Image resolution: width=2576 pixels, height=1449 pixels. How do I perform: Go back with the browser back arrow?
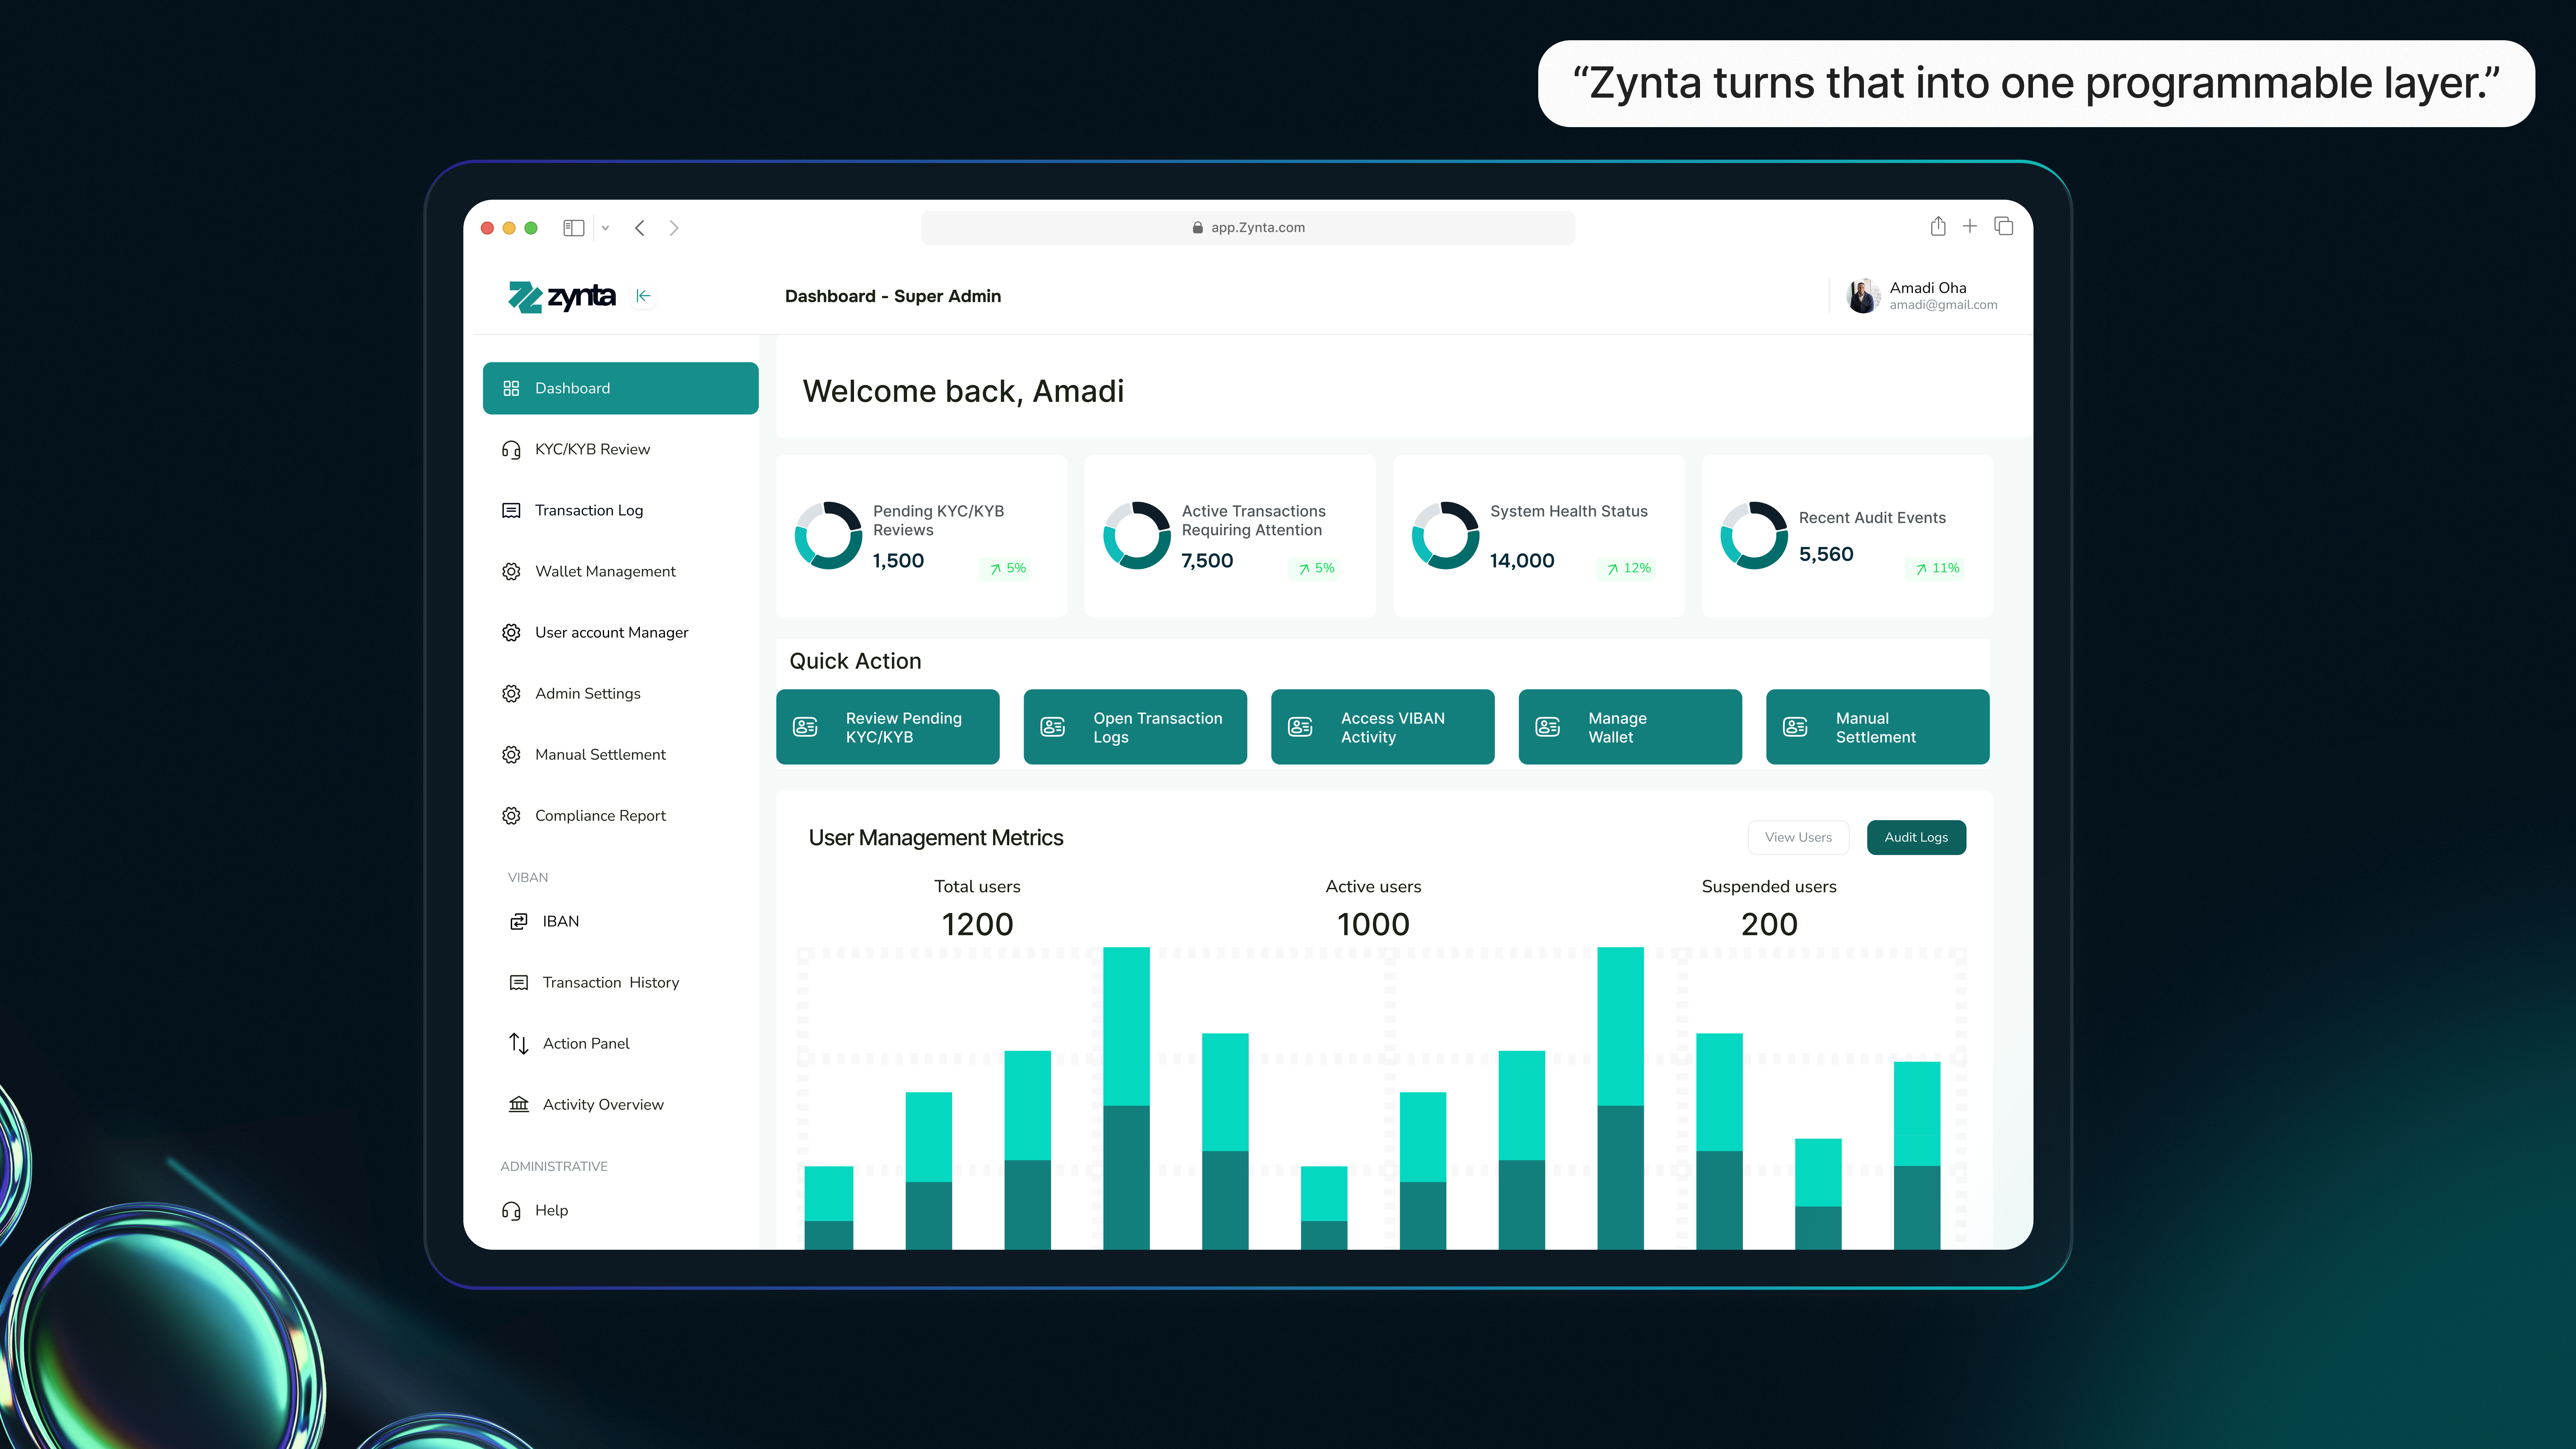[640, 228]
